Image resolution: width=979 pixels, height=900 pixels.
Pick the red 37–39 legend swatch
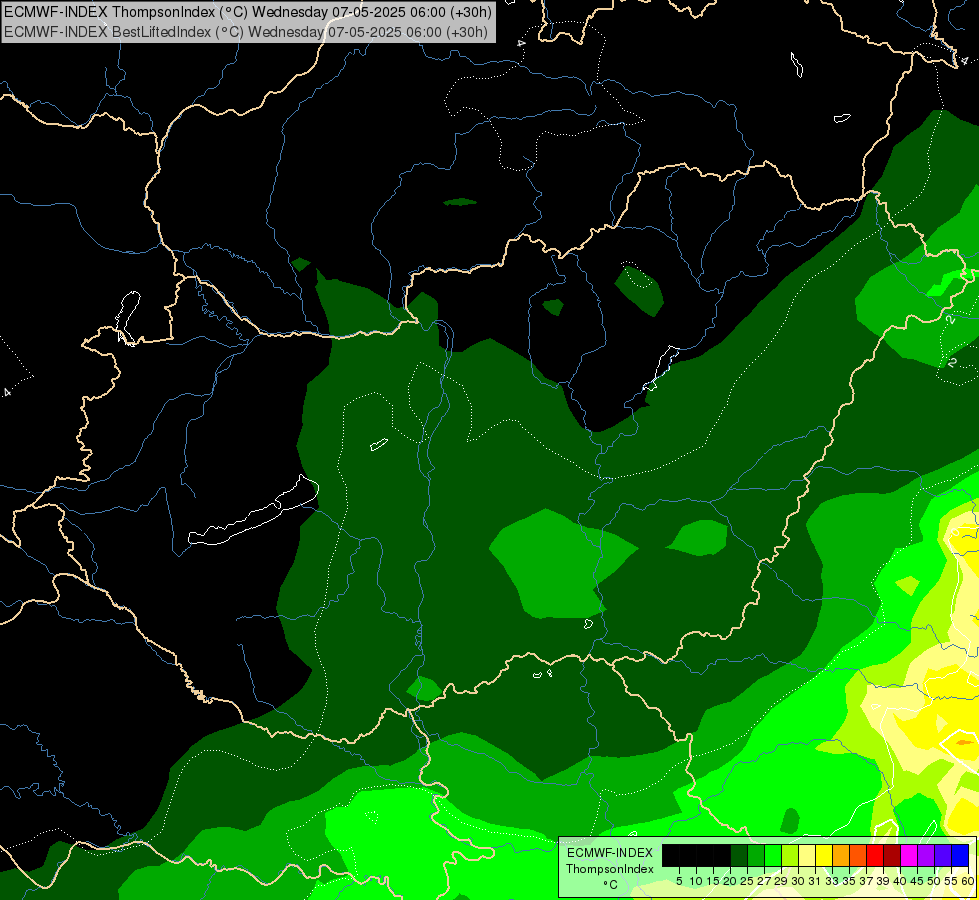(875, 855)
